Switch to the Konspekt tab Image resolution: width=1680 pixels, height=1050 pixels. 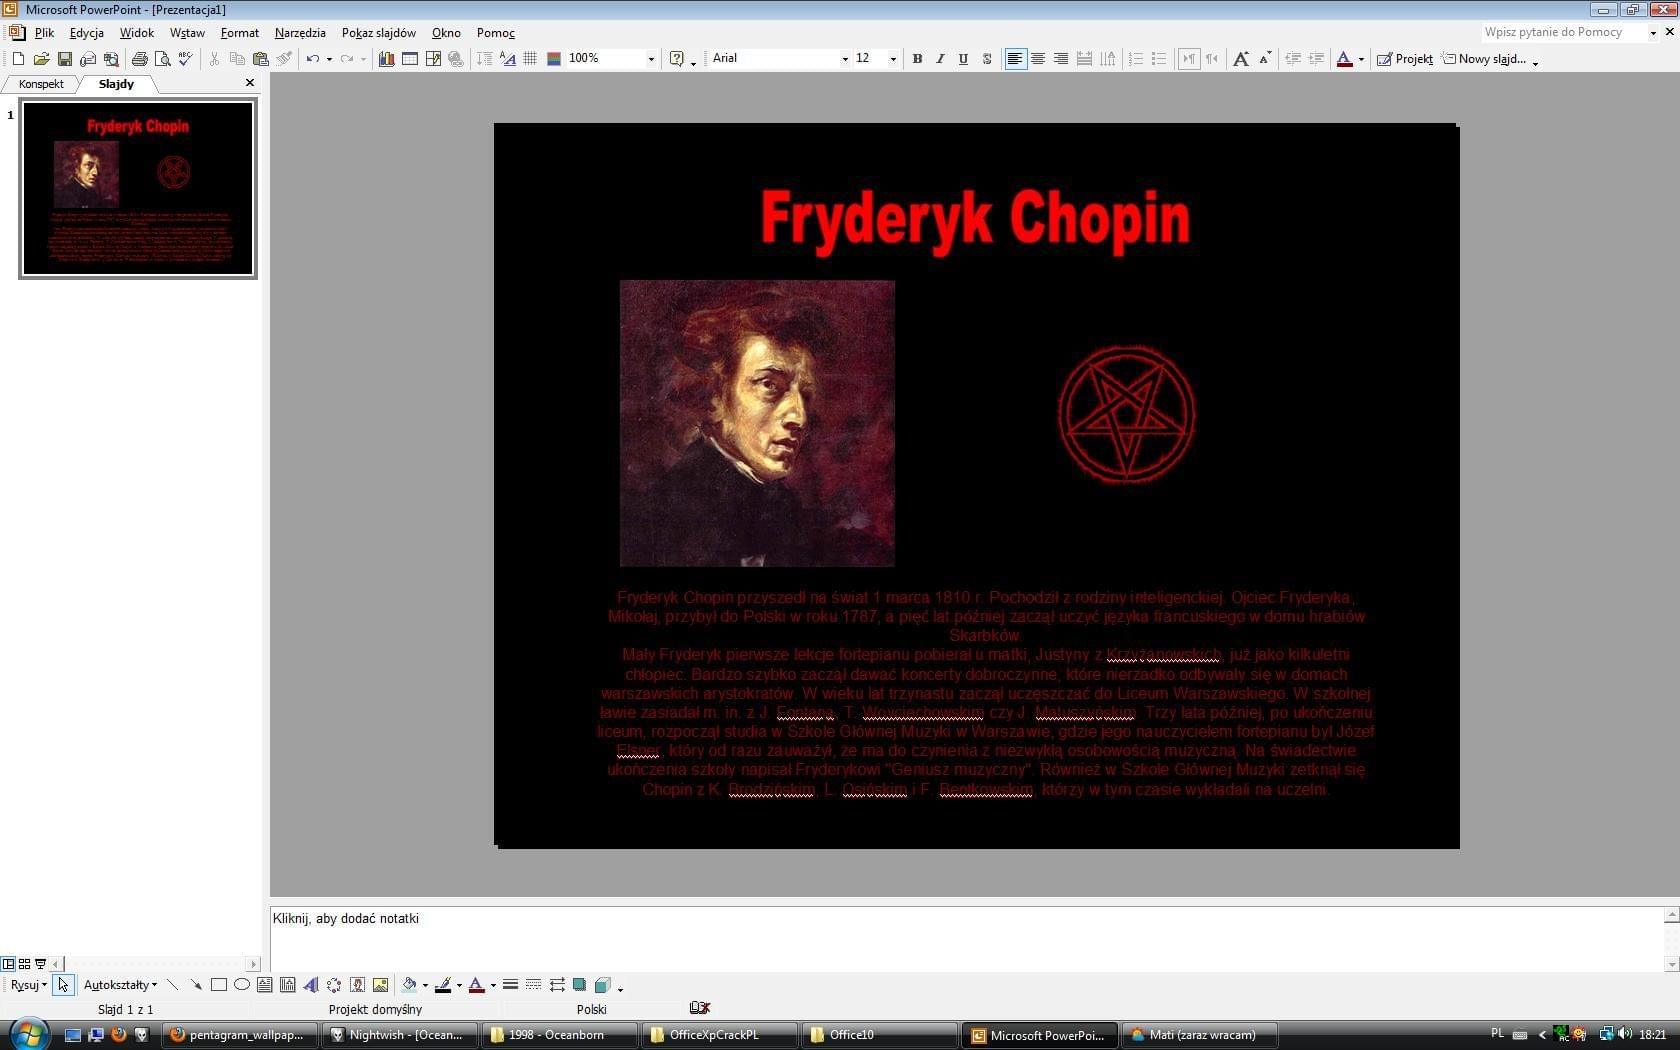click(x=41, y=84)
